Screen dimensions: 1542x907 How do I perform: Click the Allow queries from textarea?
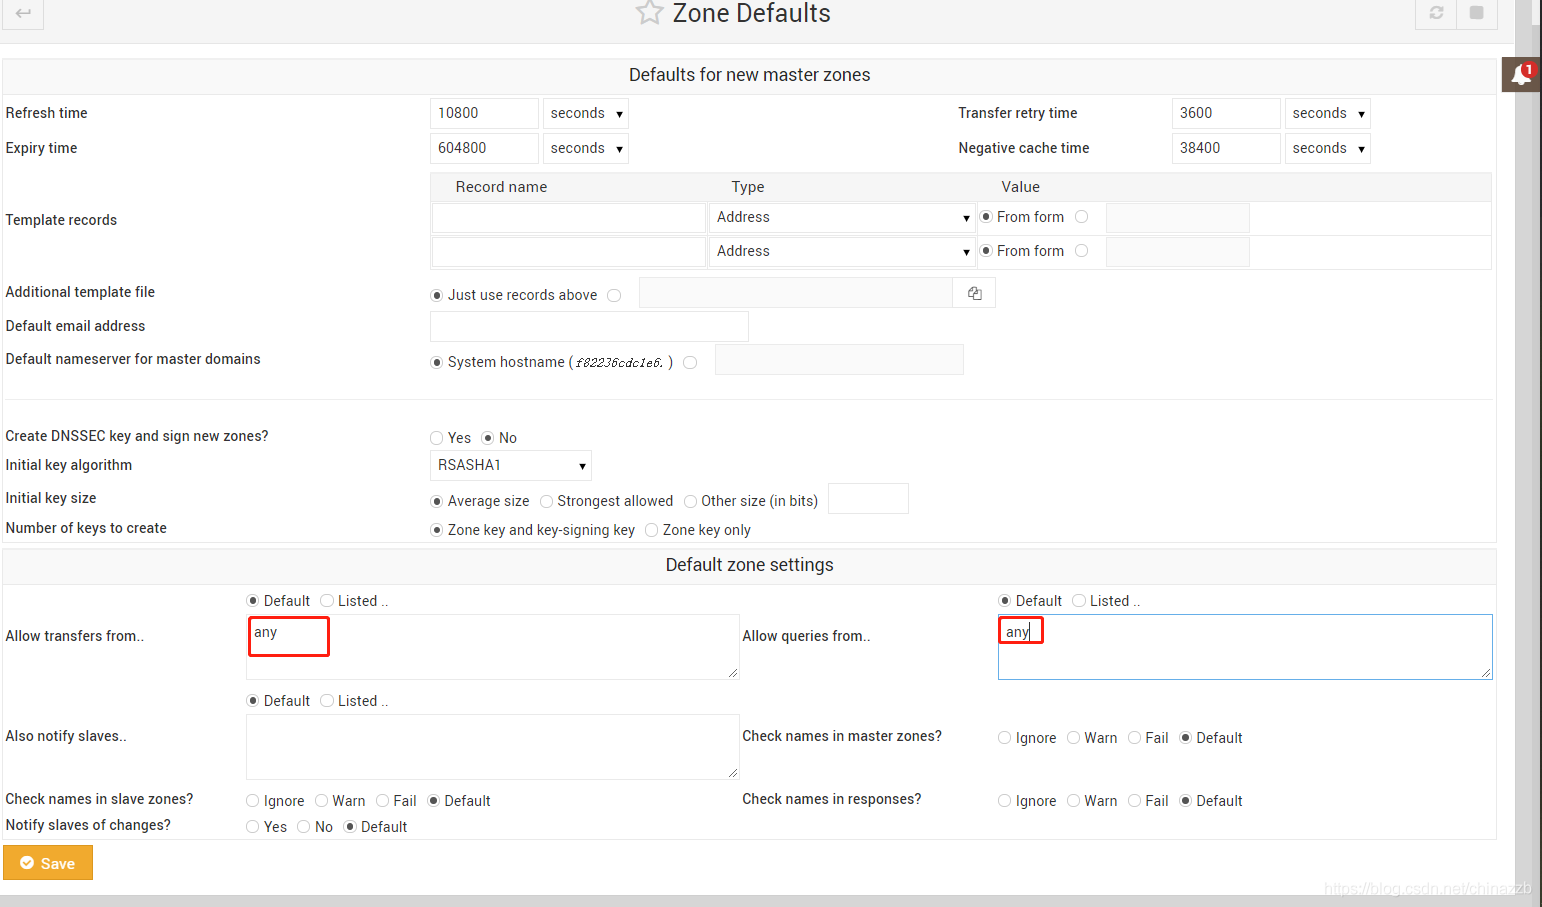tap(1245, 647)
